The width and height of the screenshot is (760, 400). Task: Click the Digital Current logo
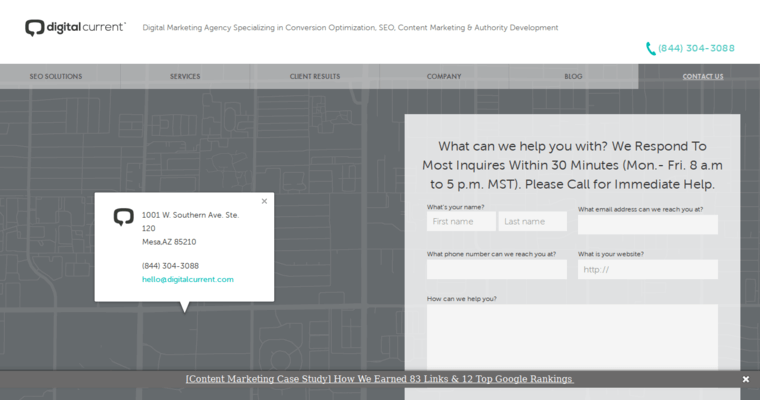tap(76, 28)
